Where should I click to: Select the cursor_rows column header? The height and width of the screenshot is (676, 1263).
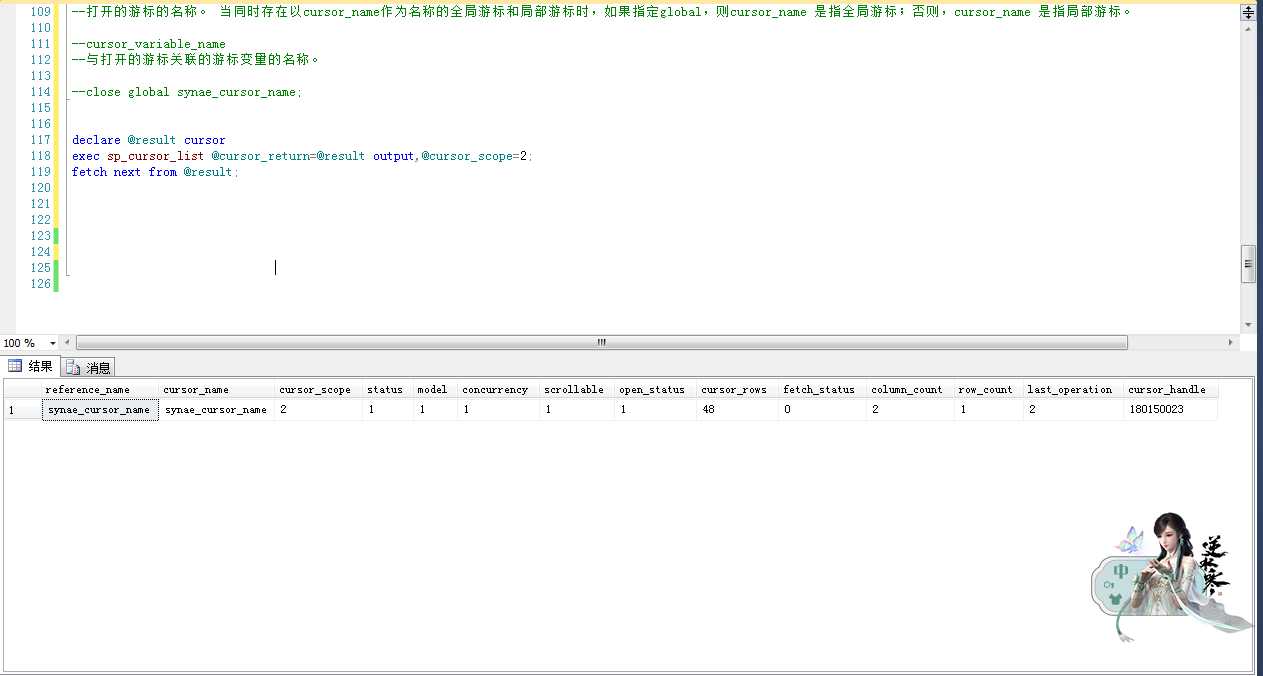click(x=738, y=390)
